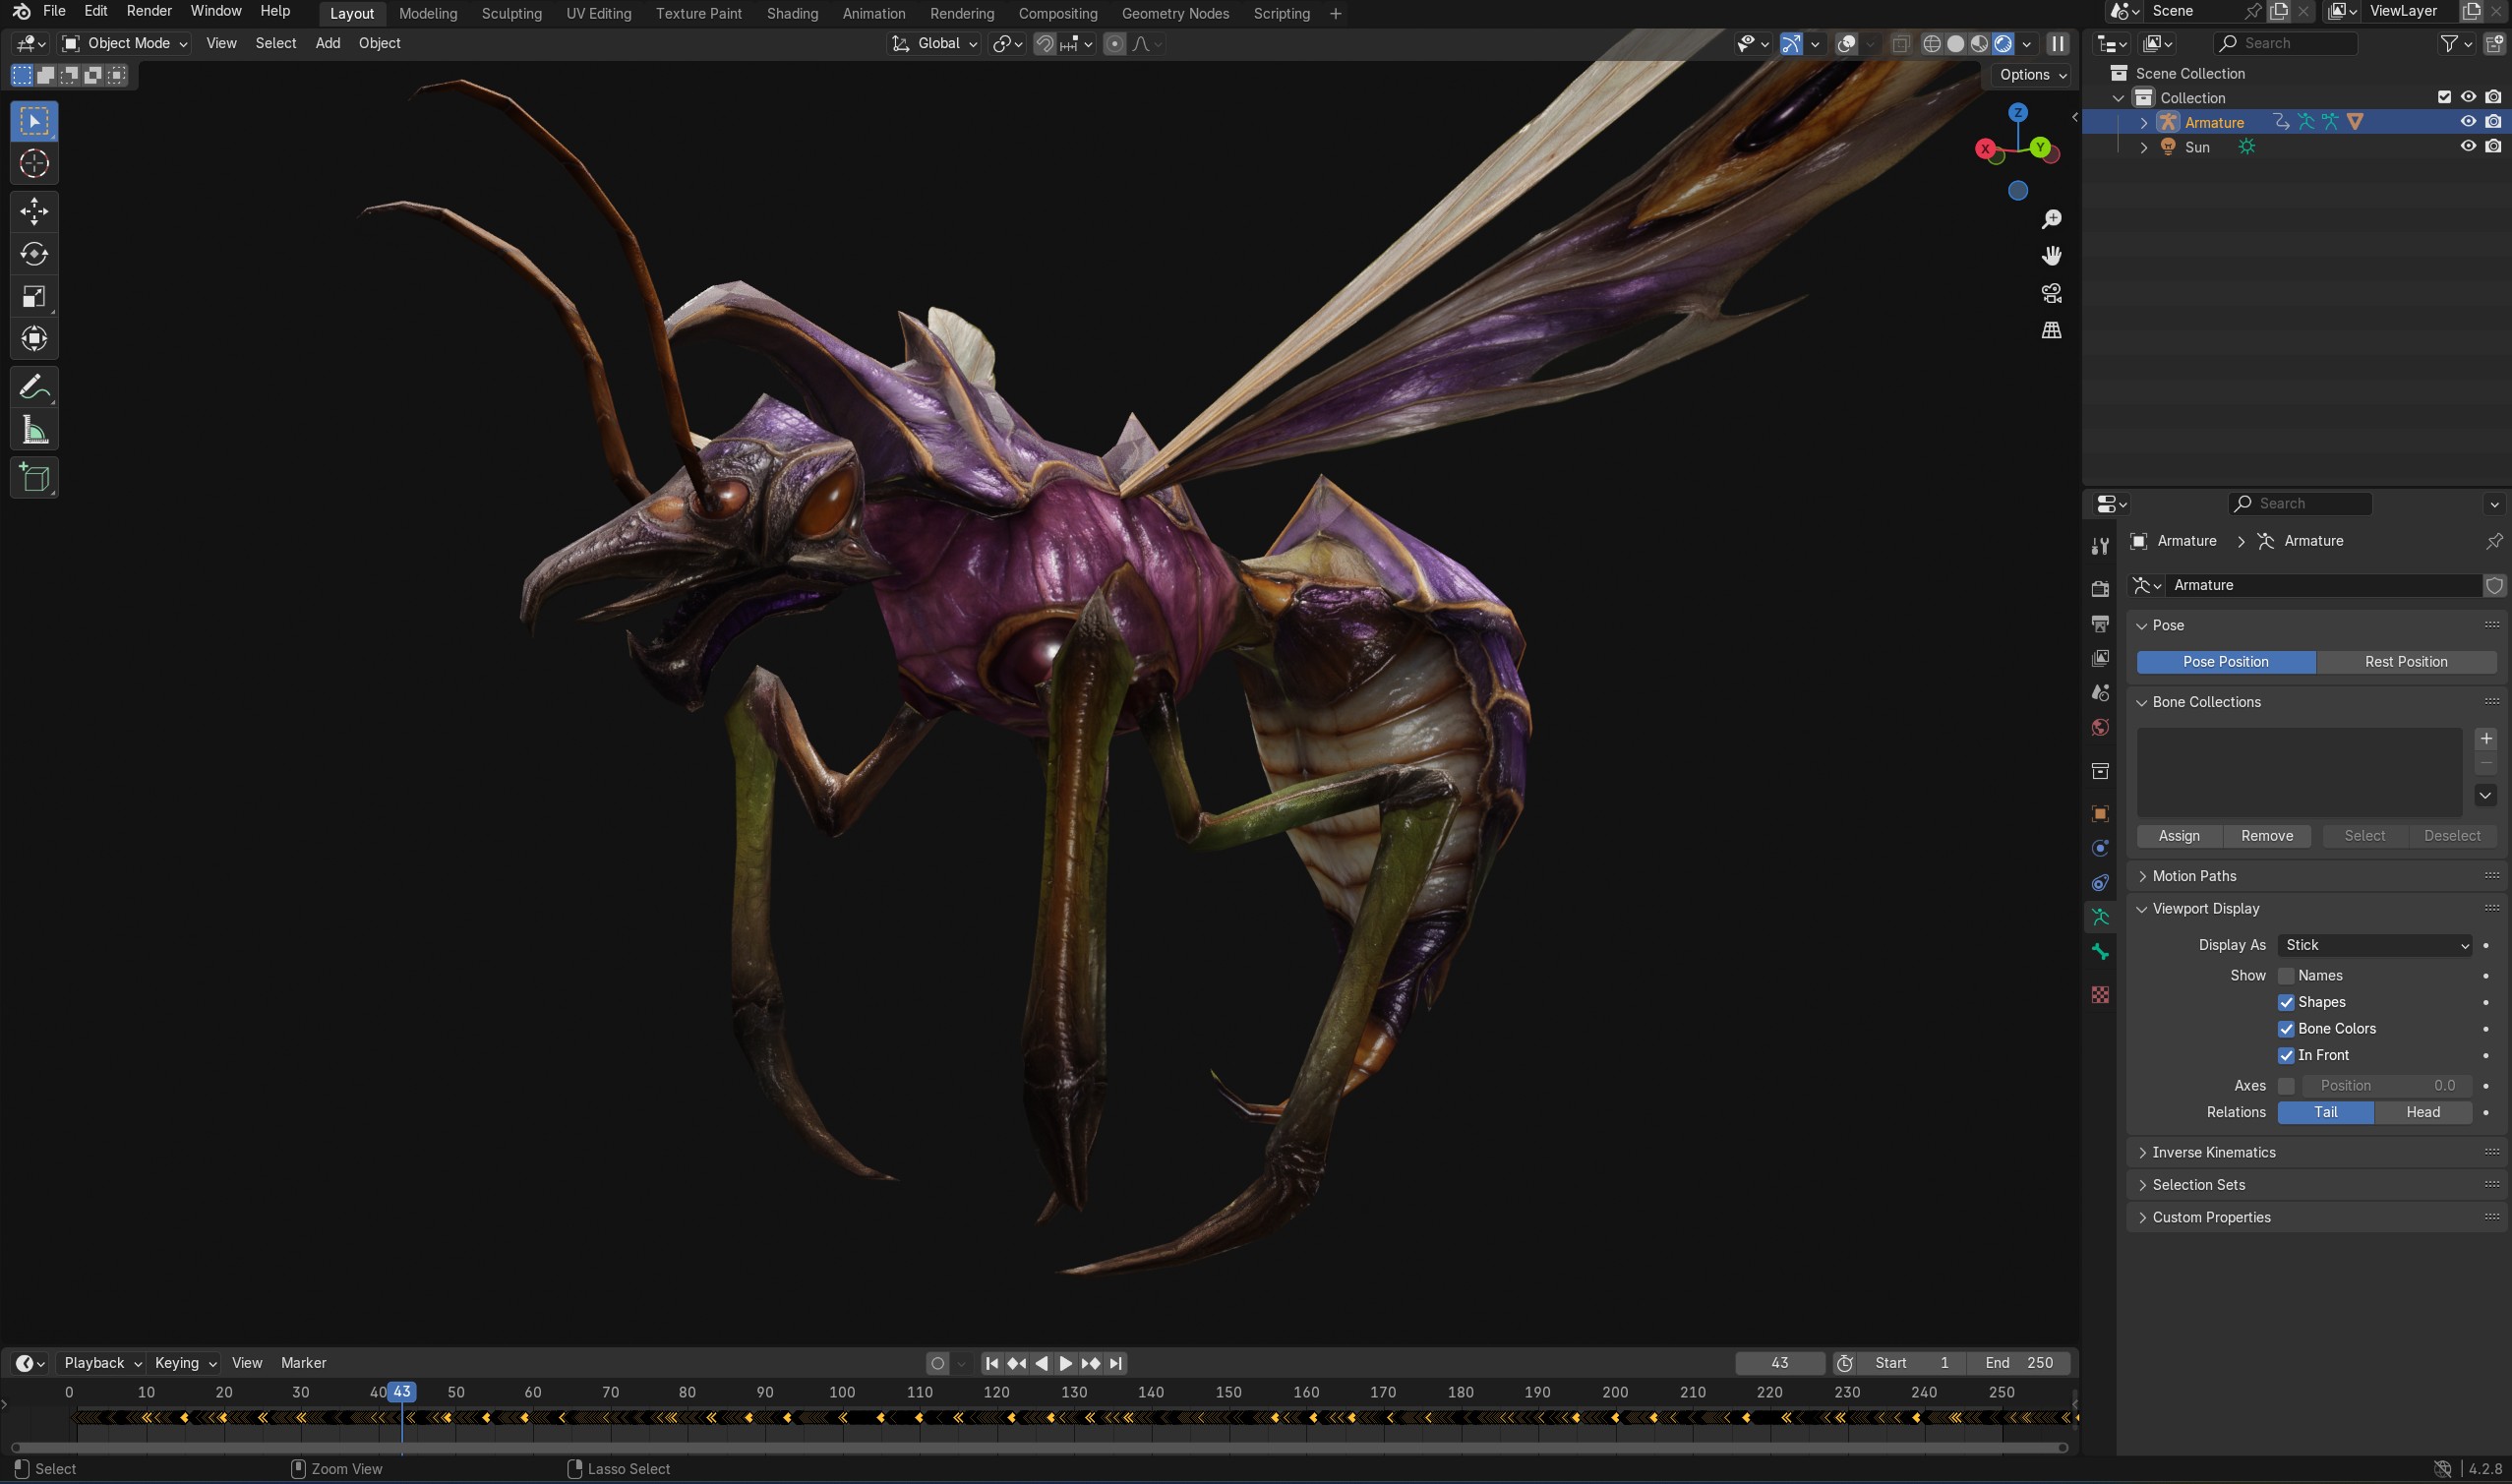
Task: Hide the Sun object with eye icon
Action: (x=2467, y=146)
